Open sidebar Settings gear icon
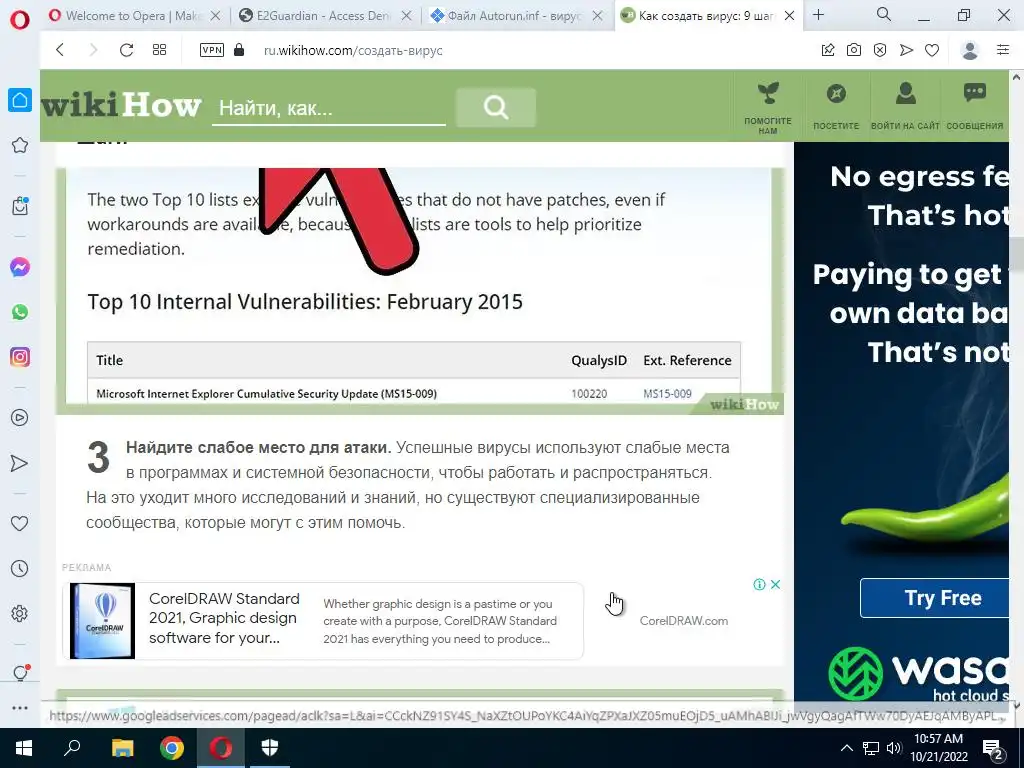 point(20,614)
